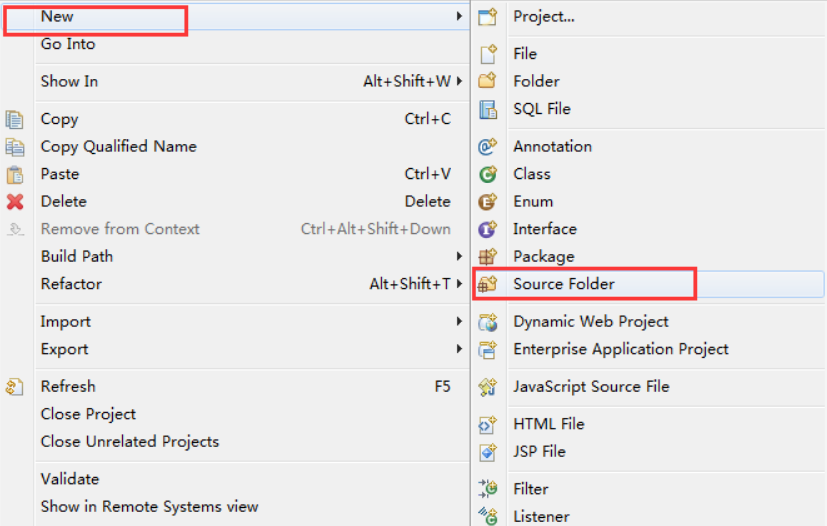827x526 pixels.
Task: Click the SQL File icon
Action: [488, 109]
